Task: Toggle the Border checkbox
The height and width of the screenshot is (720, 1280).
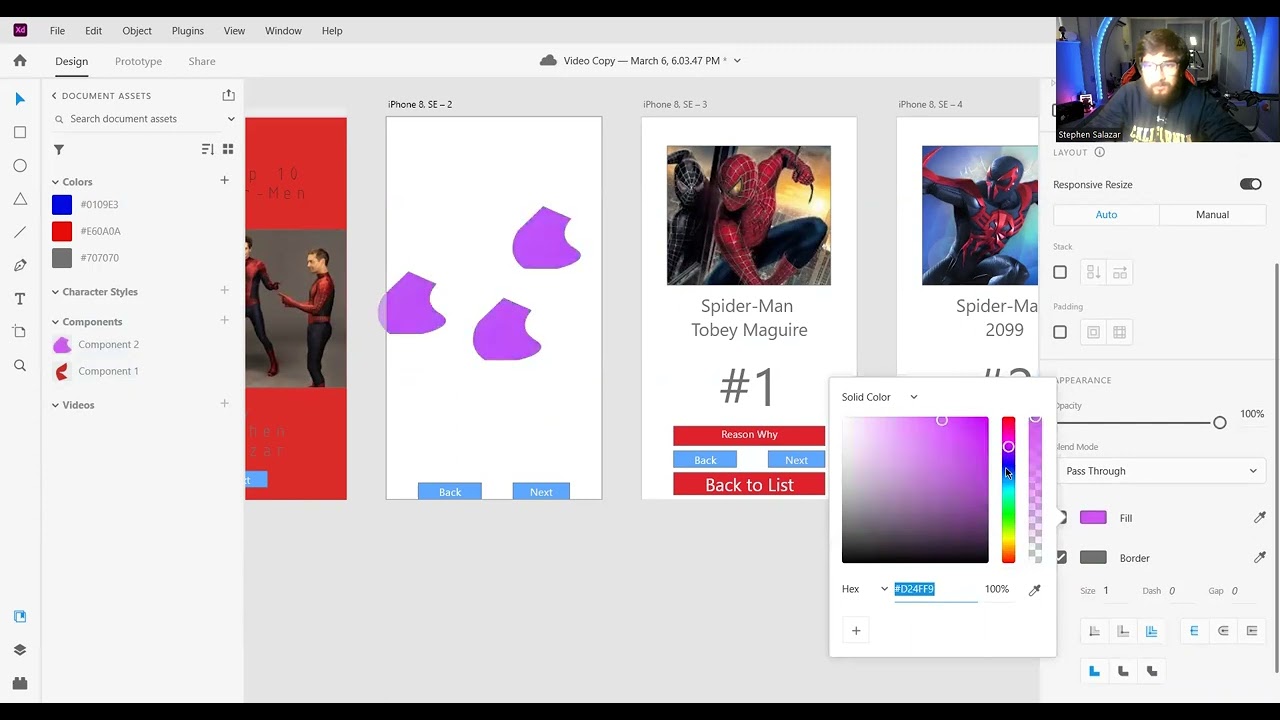Action: (x=1061, y=557)
